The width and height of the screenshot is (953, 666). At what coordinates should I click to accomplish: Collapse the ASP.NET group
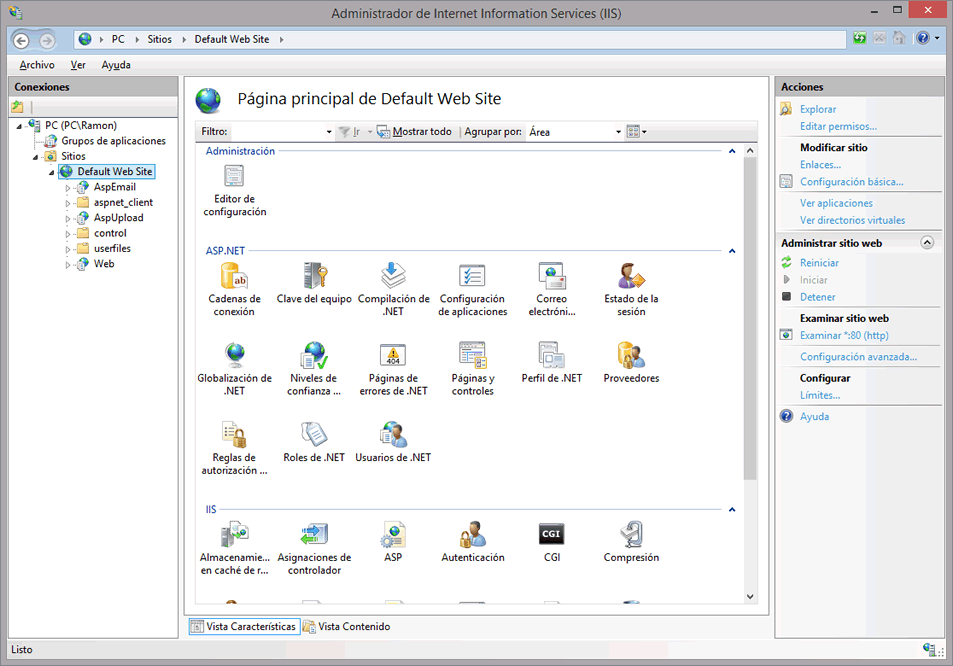click(732, 251)
